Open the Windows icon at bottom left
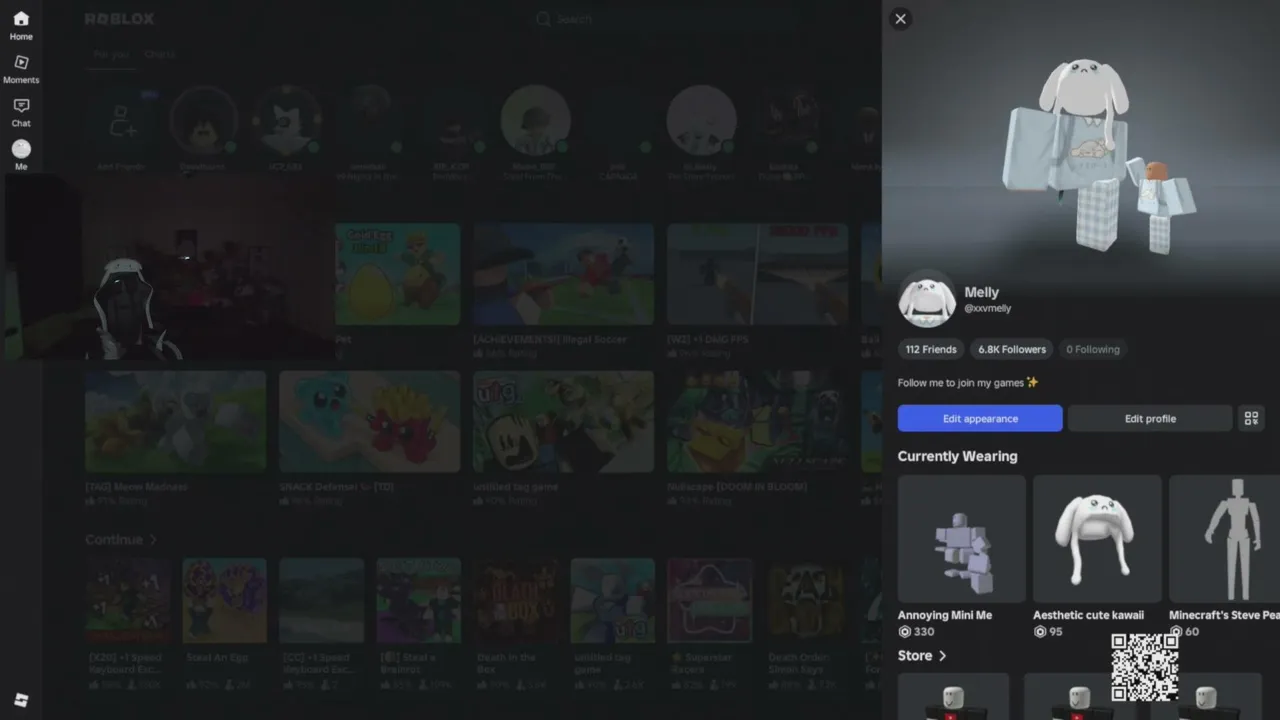Image resolution: width=1280 pixels, height=720 pixels. click(21, 700)
